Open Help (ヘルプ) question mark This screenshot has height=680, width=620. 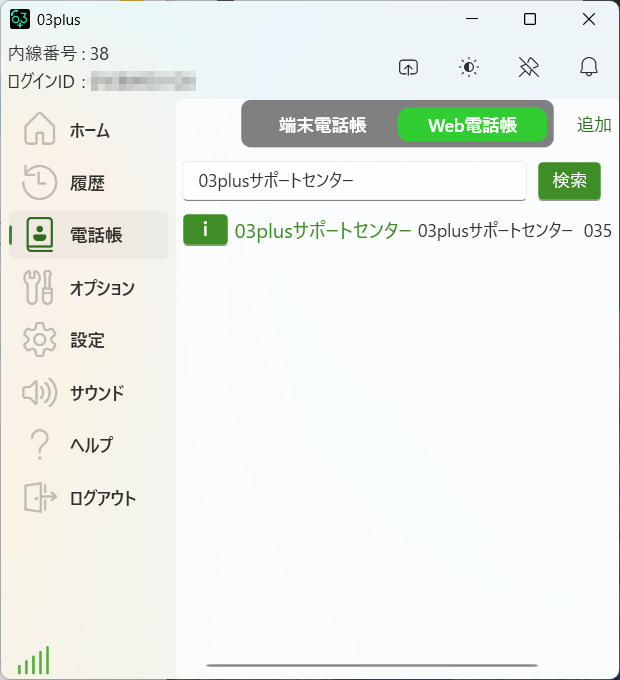pos(40,445)
